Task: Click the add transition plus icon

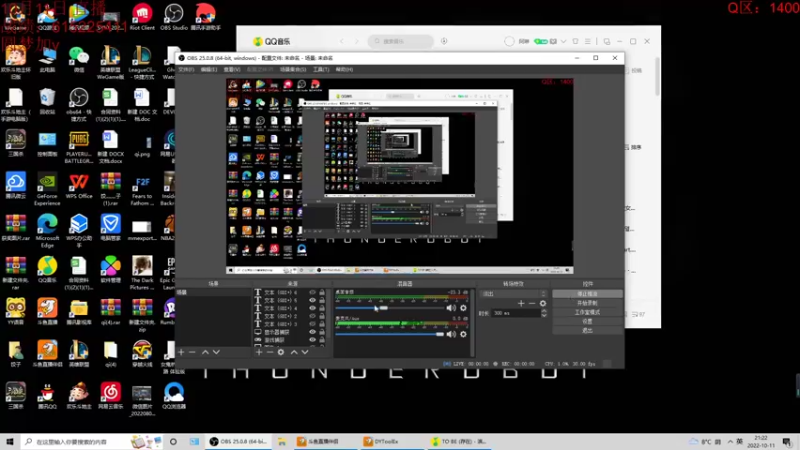Action: tap(520, 303)
